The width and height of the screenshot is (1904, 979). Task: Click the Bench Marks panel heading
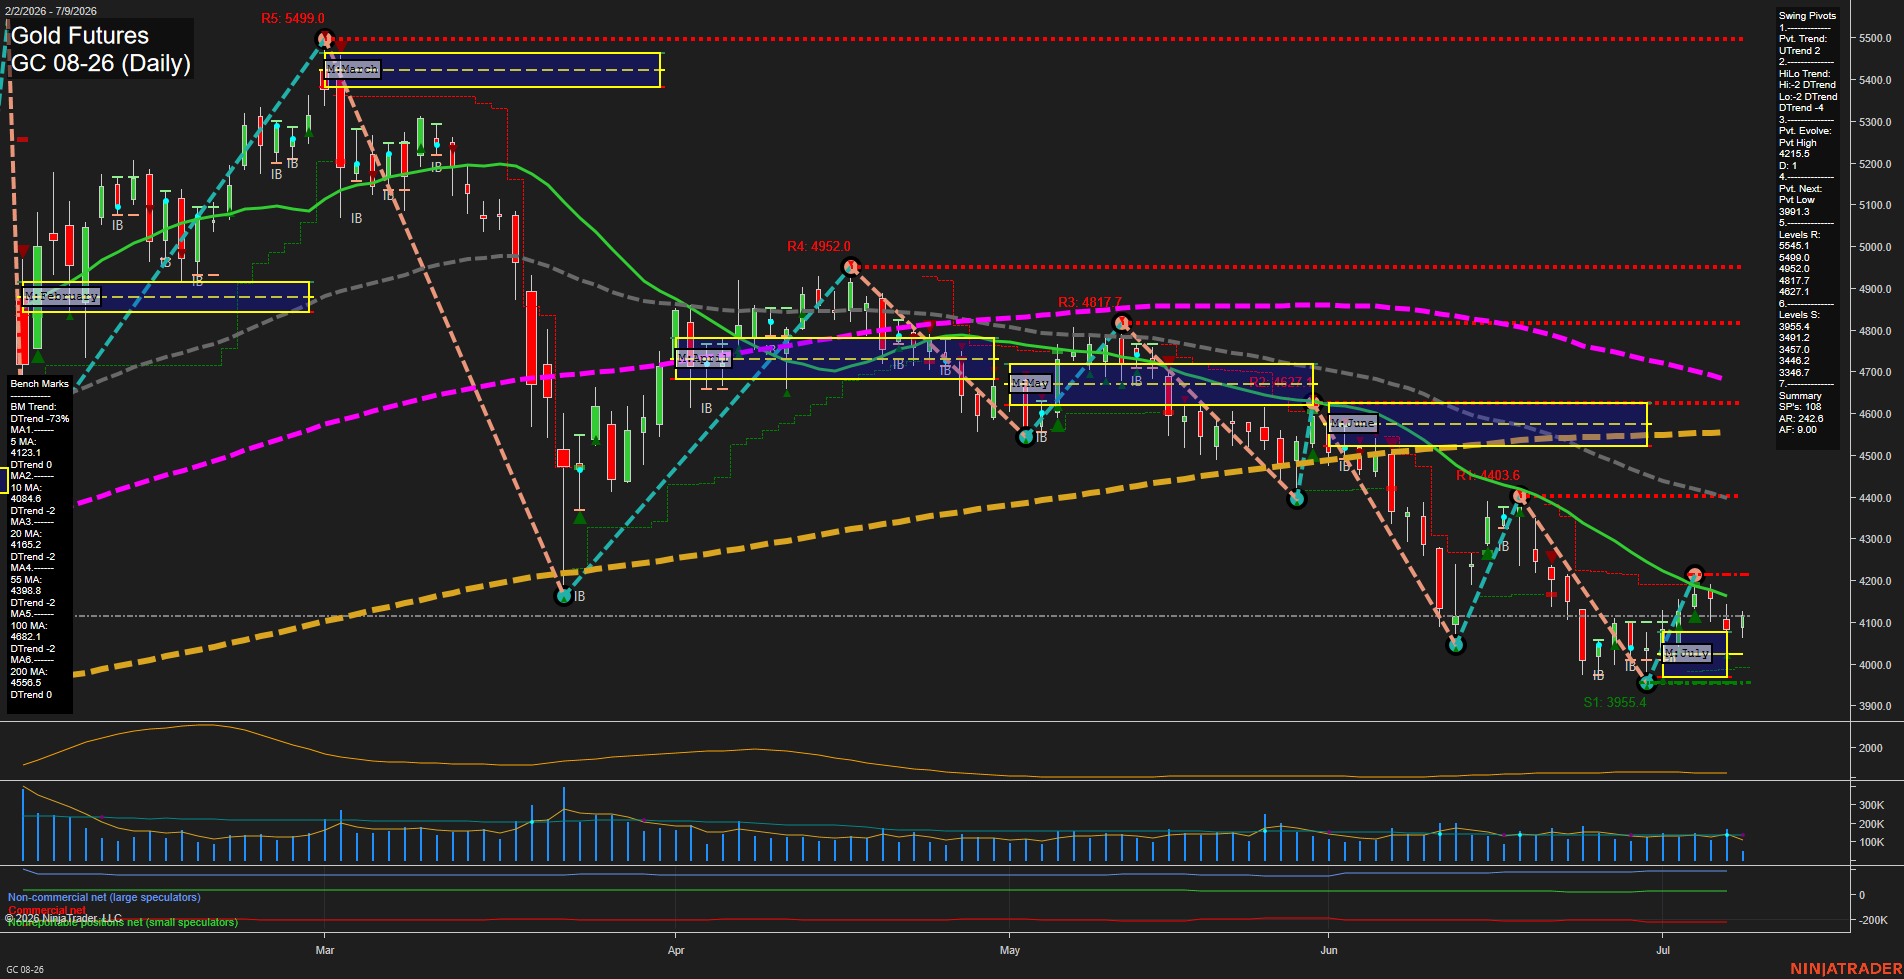[x=40, y=384]
